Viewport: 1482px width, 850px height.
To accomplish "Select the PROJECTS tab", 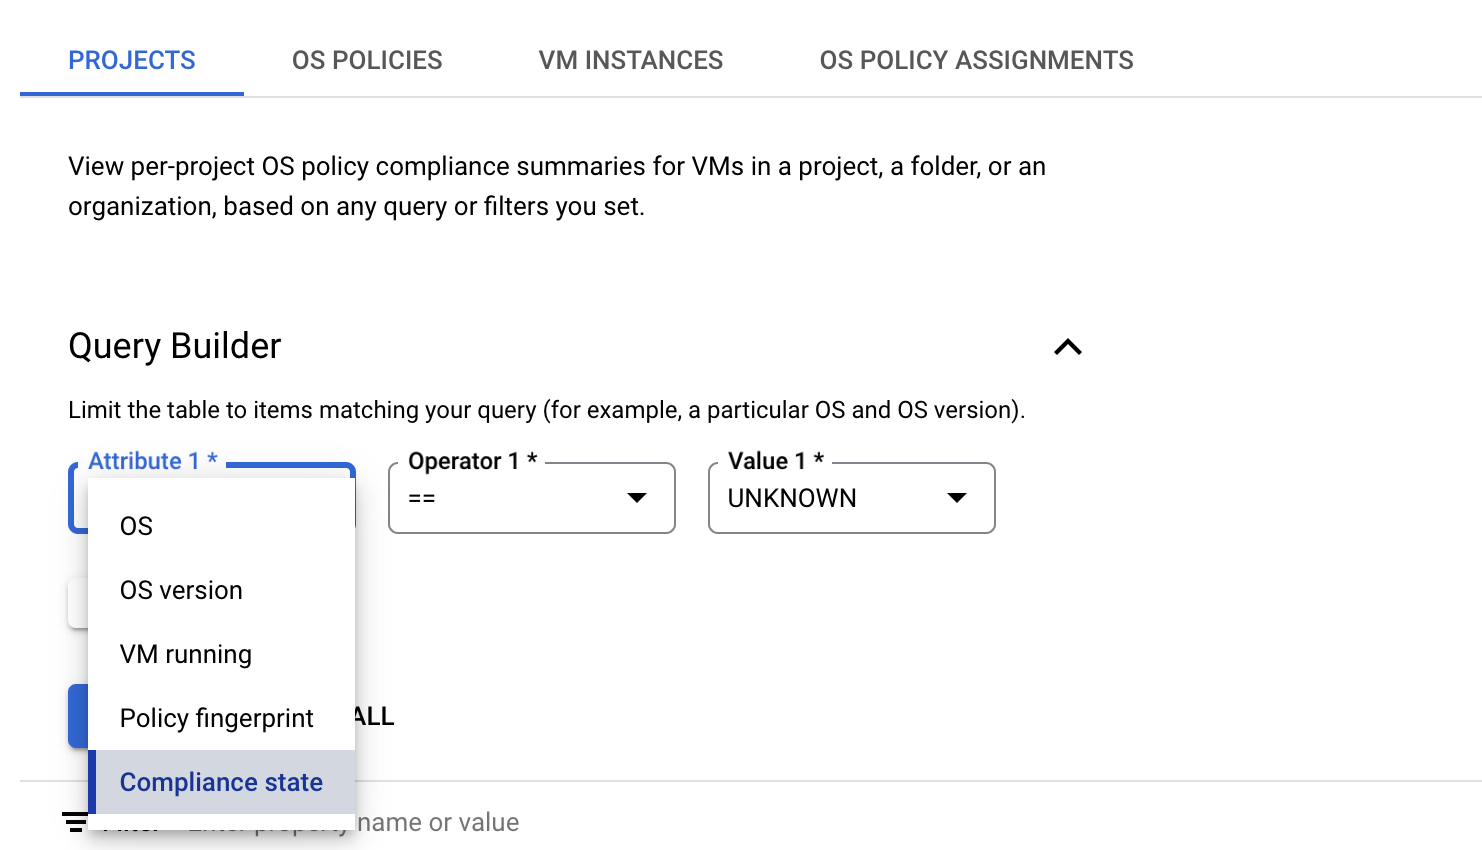I will [x=131, y=60].
